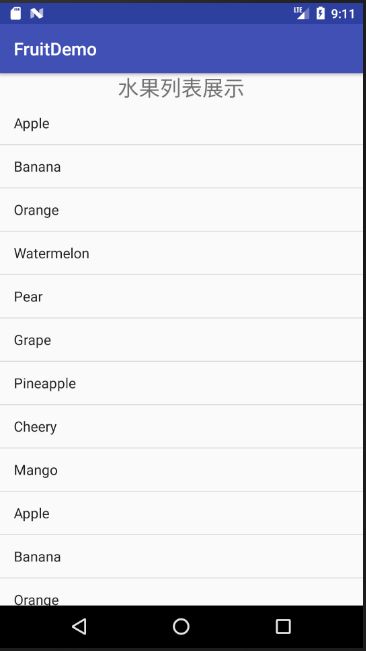Select Pineapple in the list

pos(181,383)
